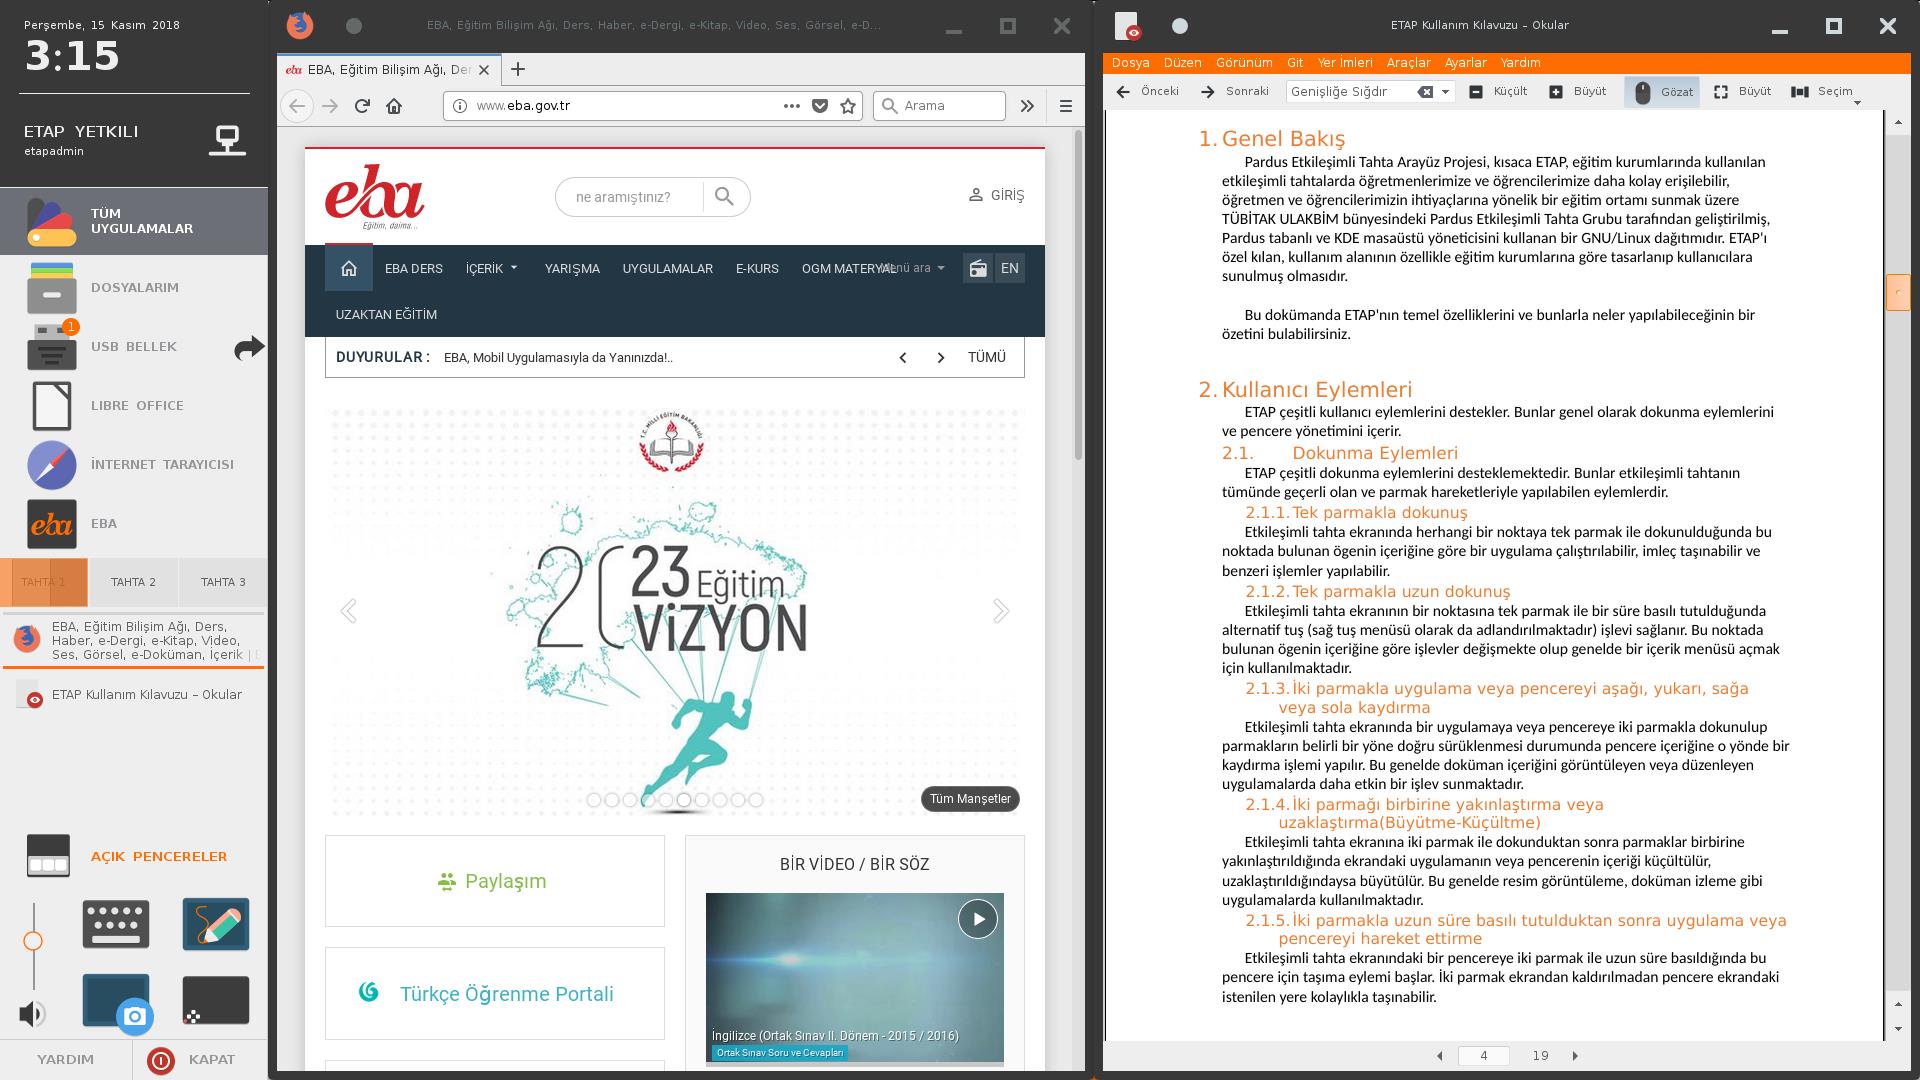Open the black screen tool icon
Viewport: 1920px width, 1080px height.
[216, 1000]
